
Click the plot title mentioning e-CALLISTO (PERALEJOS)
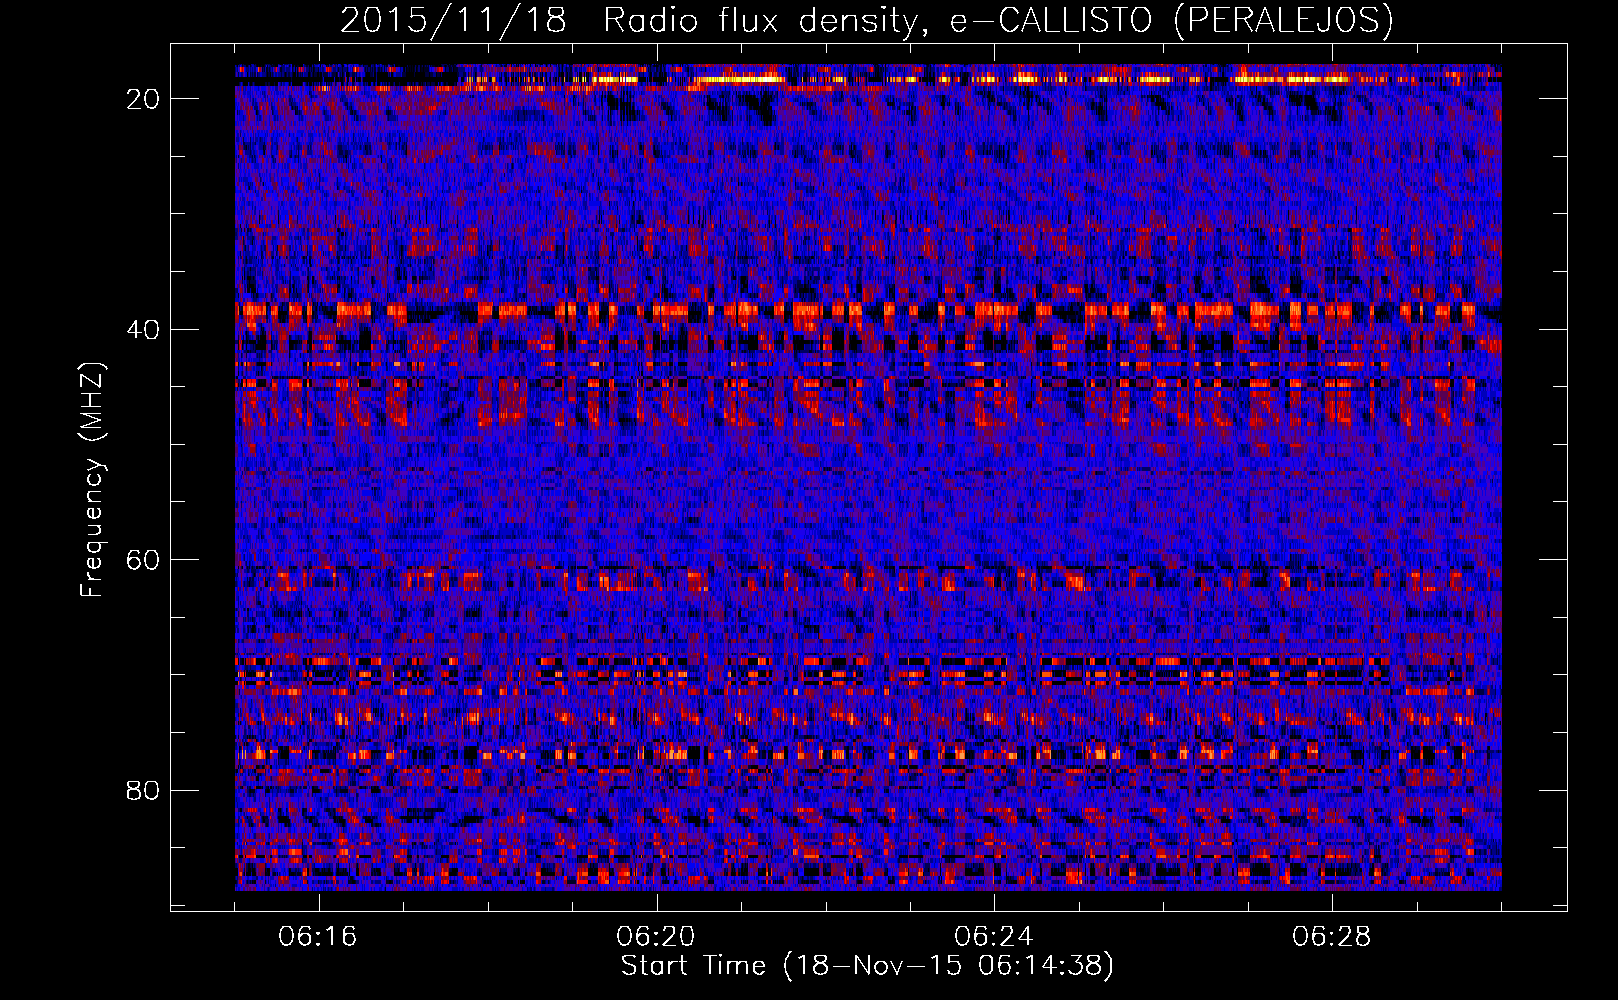click(x=866, y=20)
